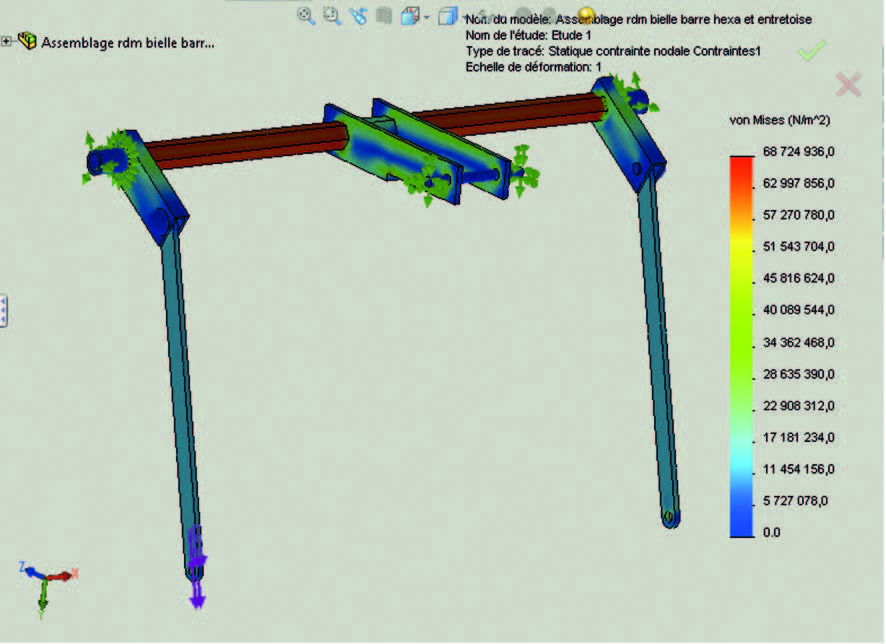Select the Assemblage rdm bielle barr... tree item

point(127,43)
